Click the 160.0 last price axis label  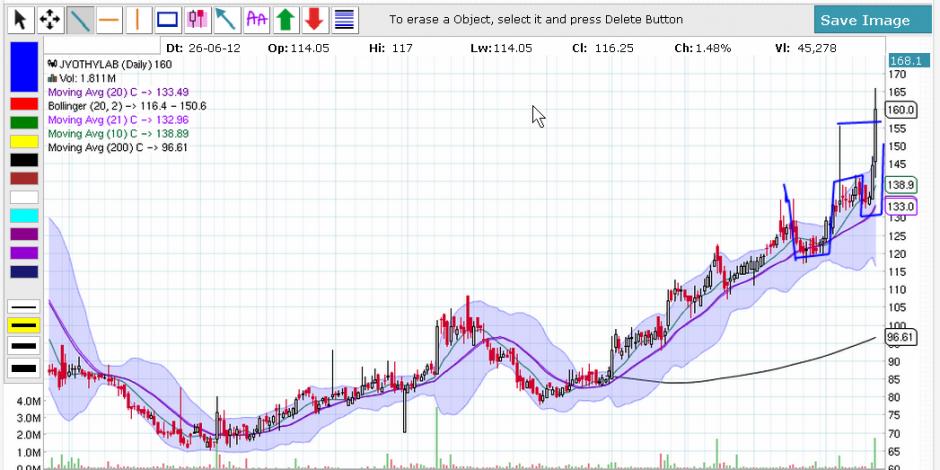[x=902, y=110]
